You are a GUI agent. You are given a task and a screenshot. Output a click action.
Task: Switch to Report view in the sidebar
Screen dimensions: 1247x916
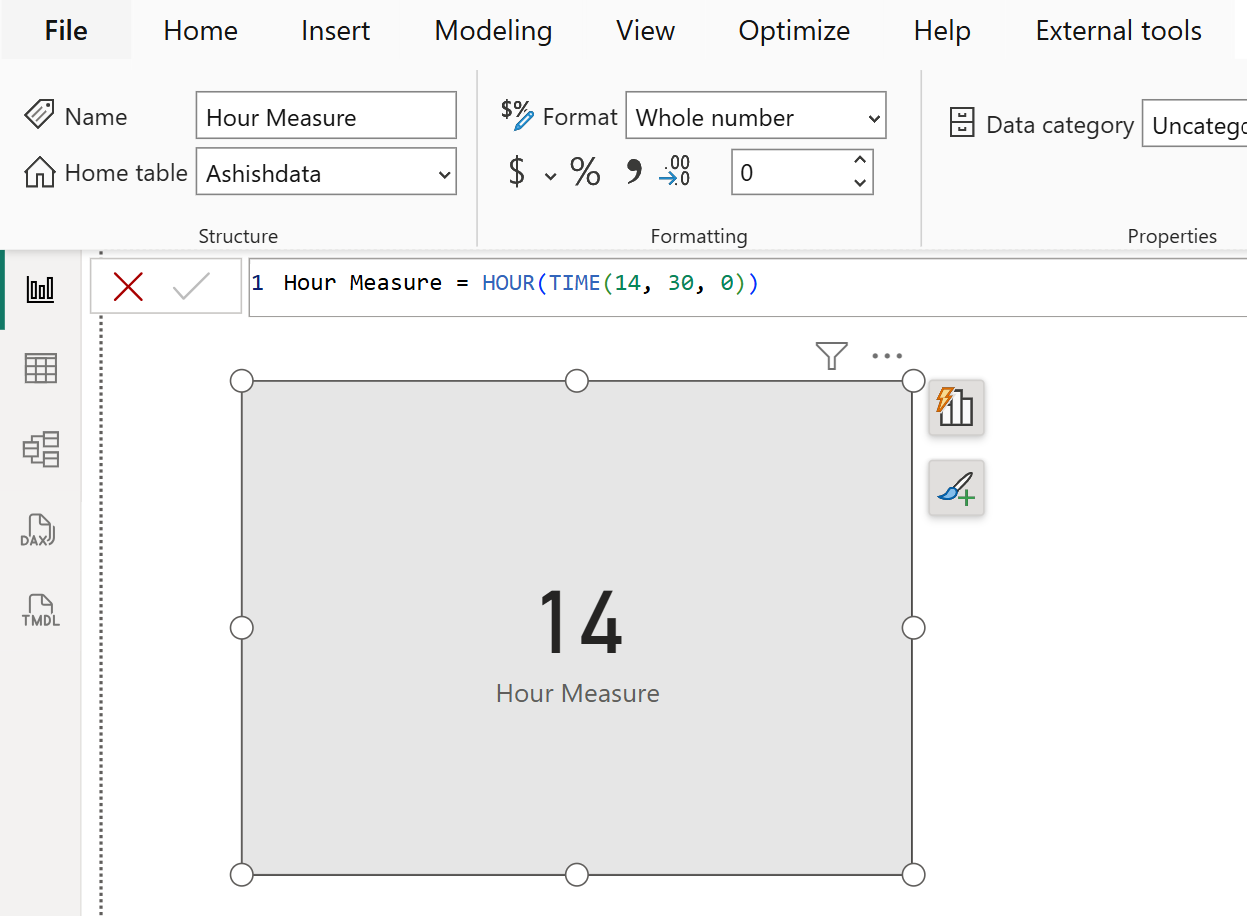coord(40,288)
